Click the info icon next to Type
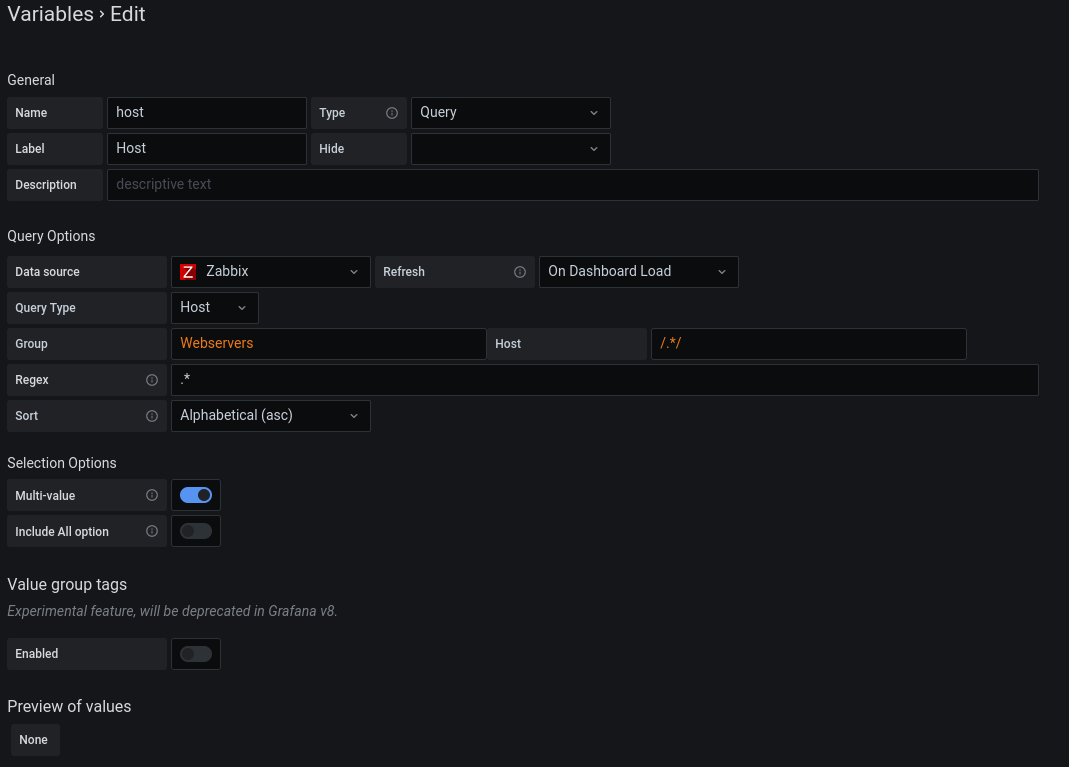The height and width of the screenshot is (767, 1069). pos(392,112)
